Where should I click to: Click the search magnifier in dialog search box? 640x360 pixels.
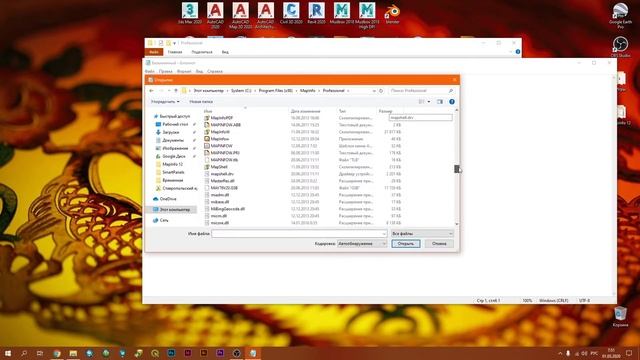coord(451,91)
